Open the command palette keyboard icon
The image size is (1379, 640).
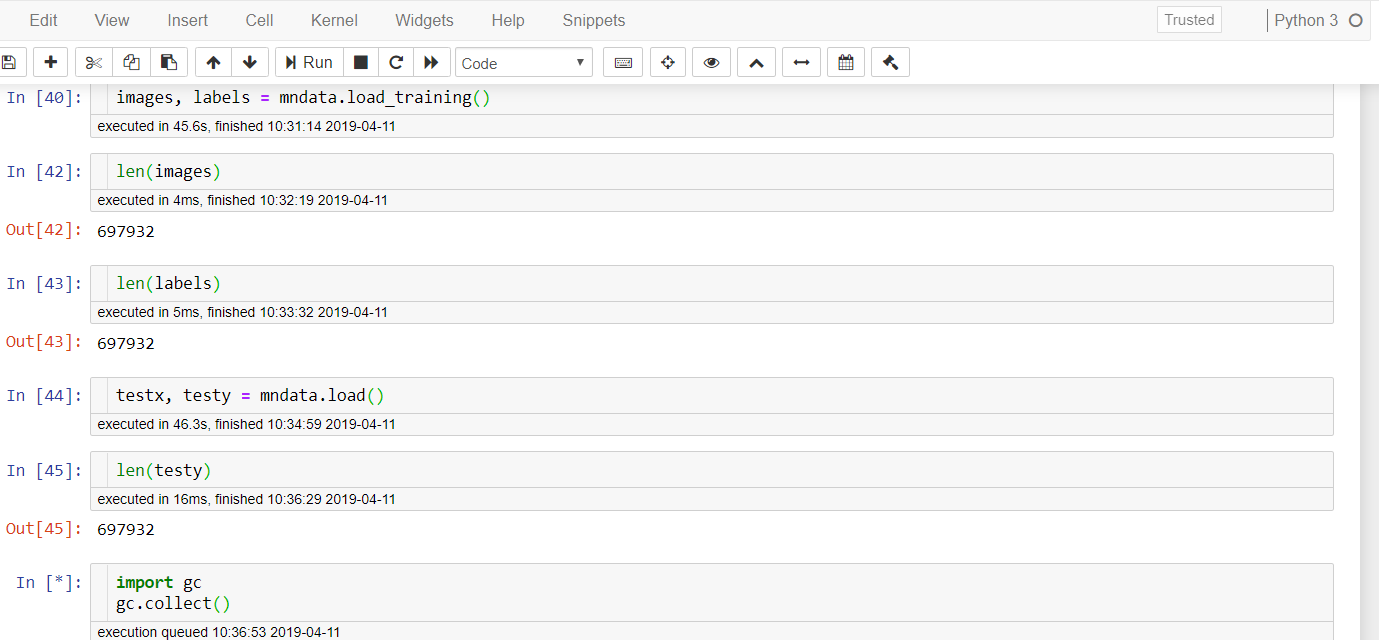623,62
